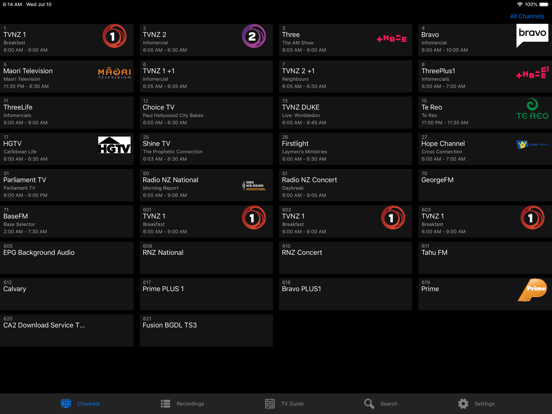The width and height of the screenshot is (552, 414).
Task: Tap the 'Live: Wimbledon' programme text
Action: point(301,115)
